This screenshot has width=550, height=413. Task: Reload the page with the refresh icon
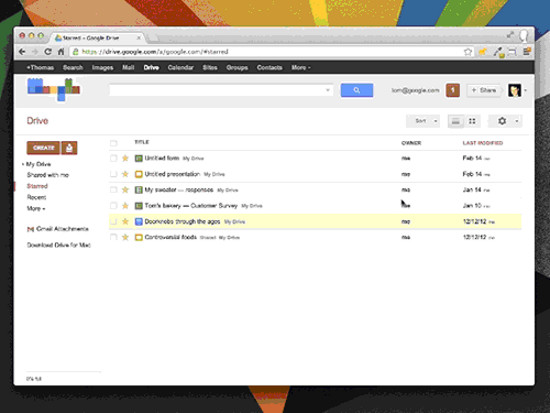tap(48, 52)
